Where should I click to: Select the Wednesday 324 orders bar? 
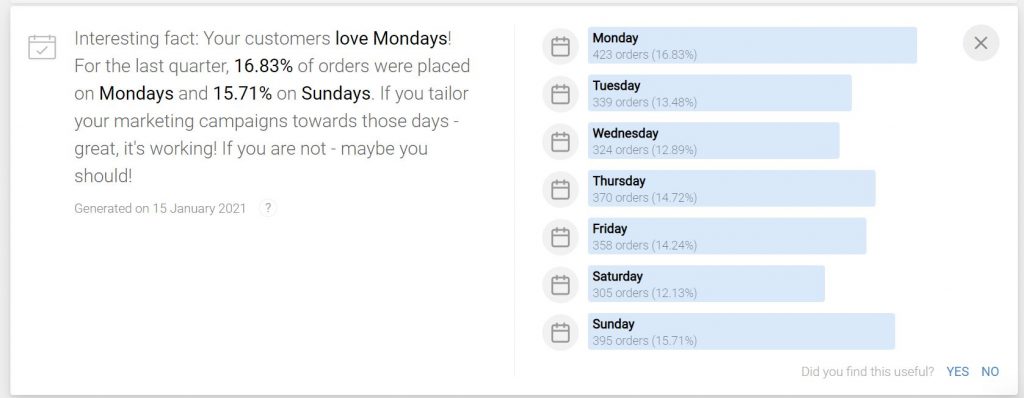(713, 141)
